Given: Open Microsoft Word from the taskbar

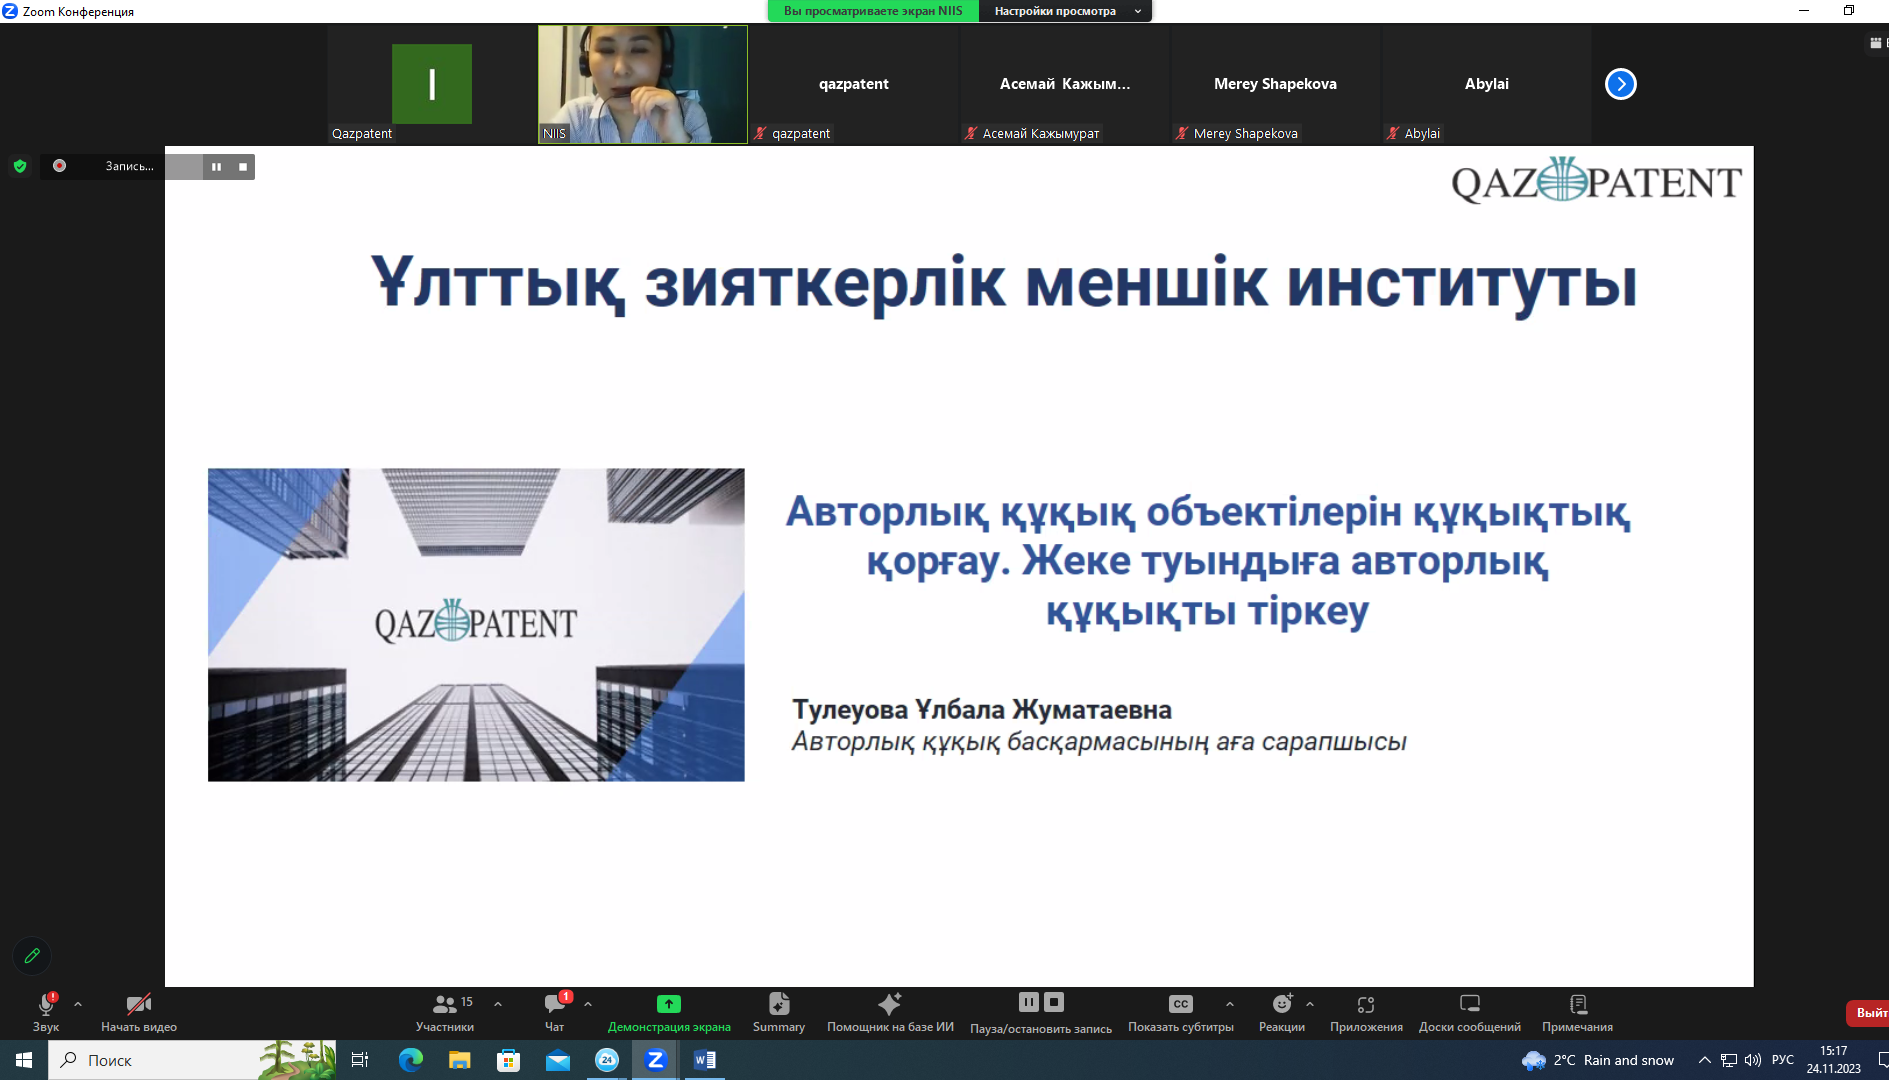Looking at the screenshot, I should pyautogui.click(x=704, y=1060).
